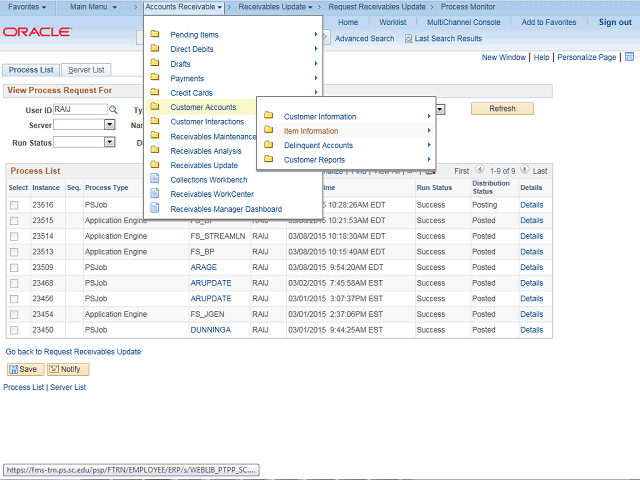Screen dimensions: 640x480
Task: Open Item Information submenu
Action: [311, 131]
